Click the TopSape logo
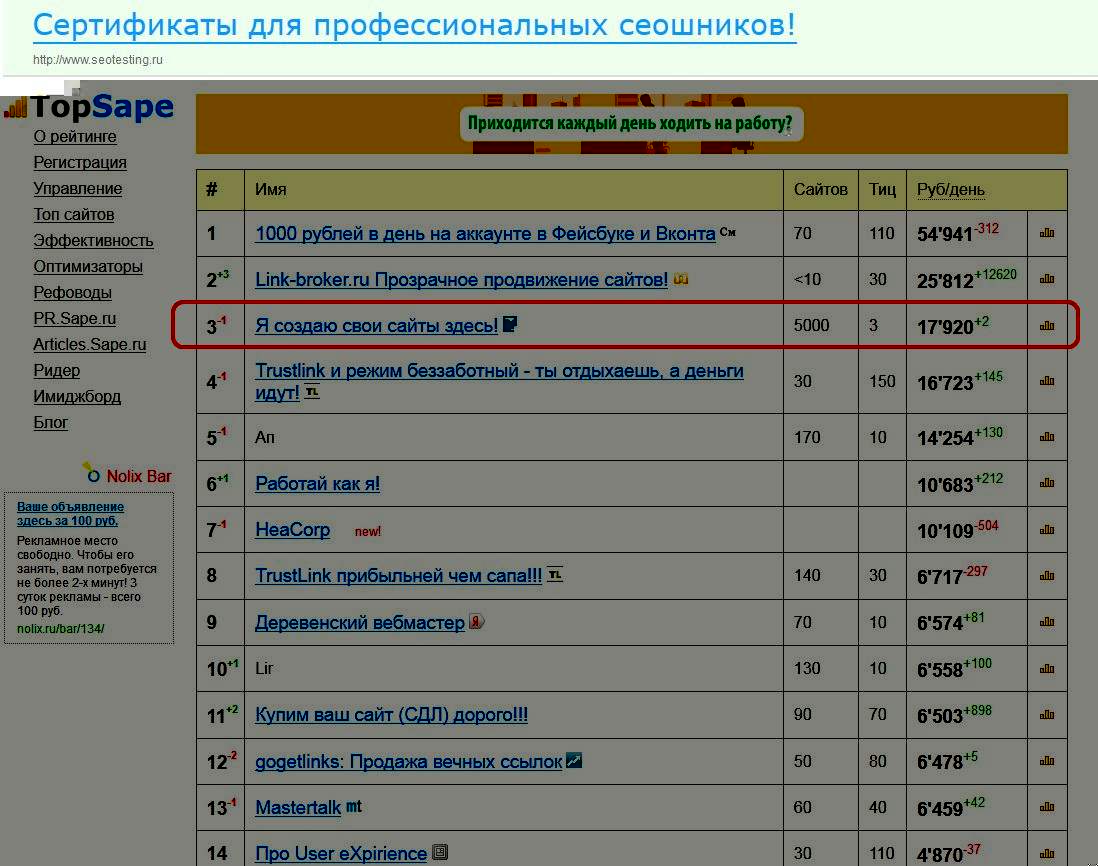The width and height of the screenshot is (1098, 866). point(90,107)
